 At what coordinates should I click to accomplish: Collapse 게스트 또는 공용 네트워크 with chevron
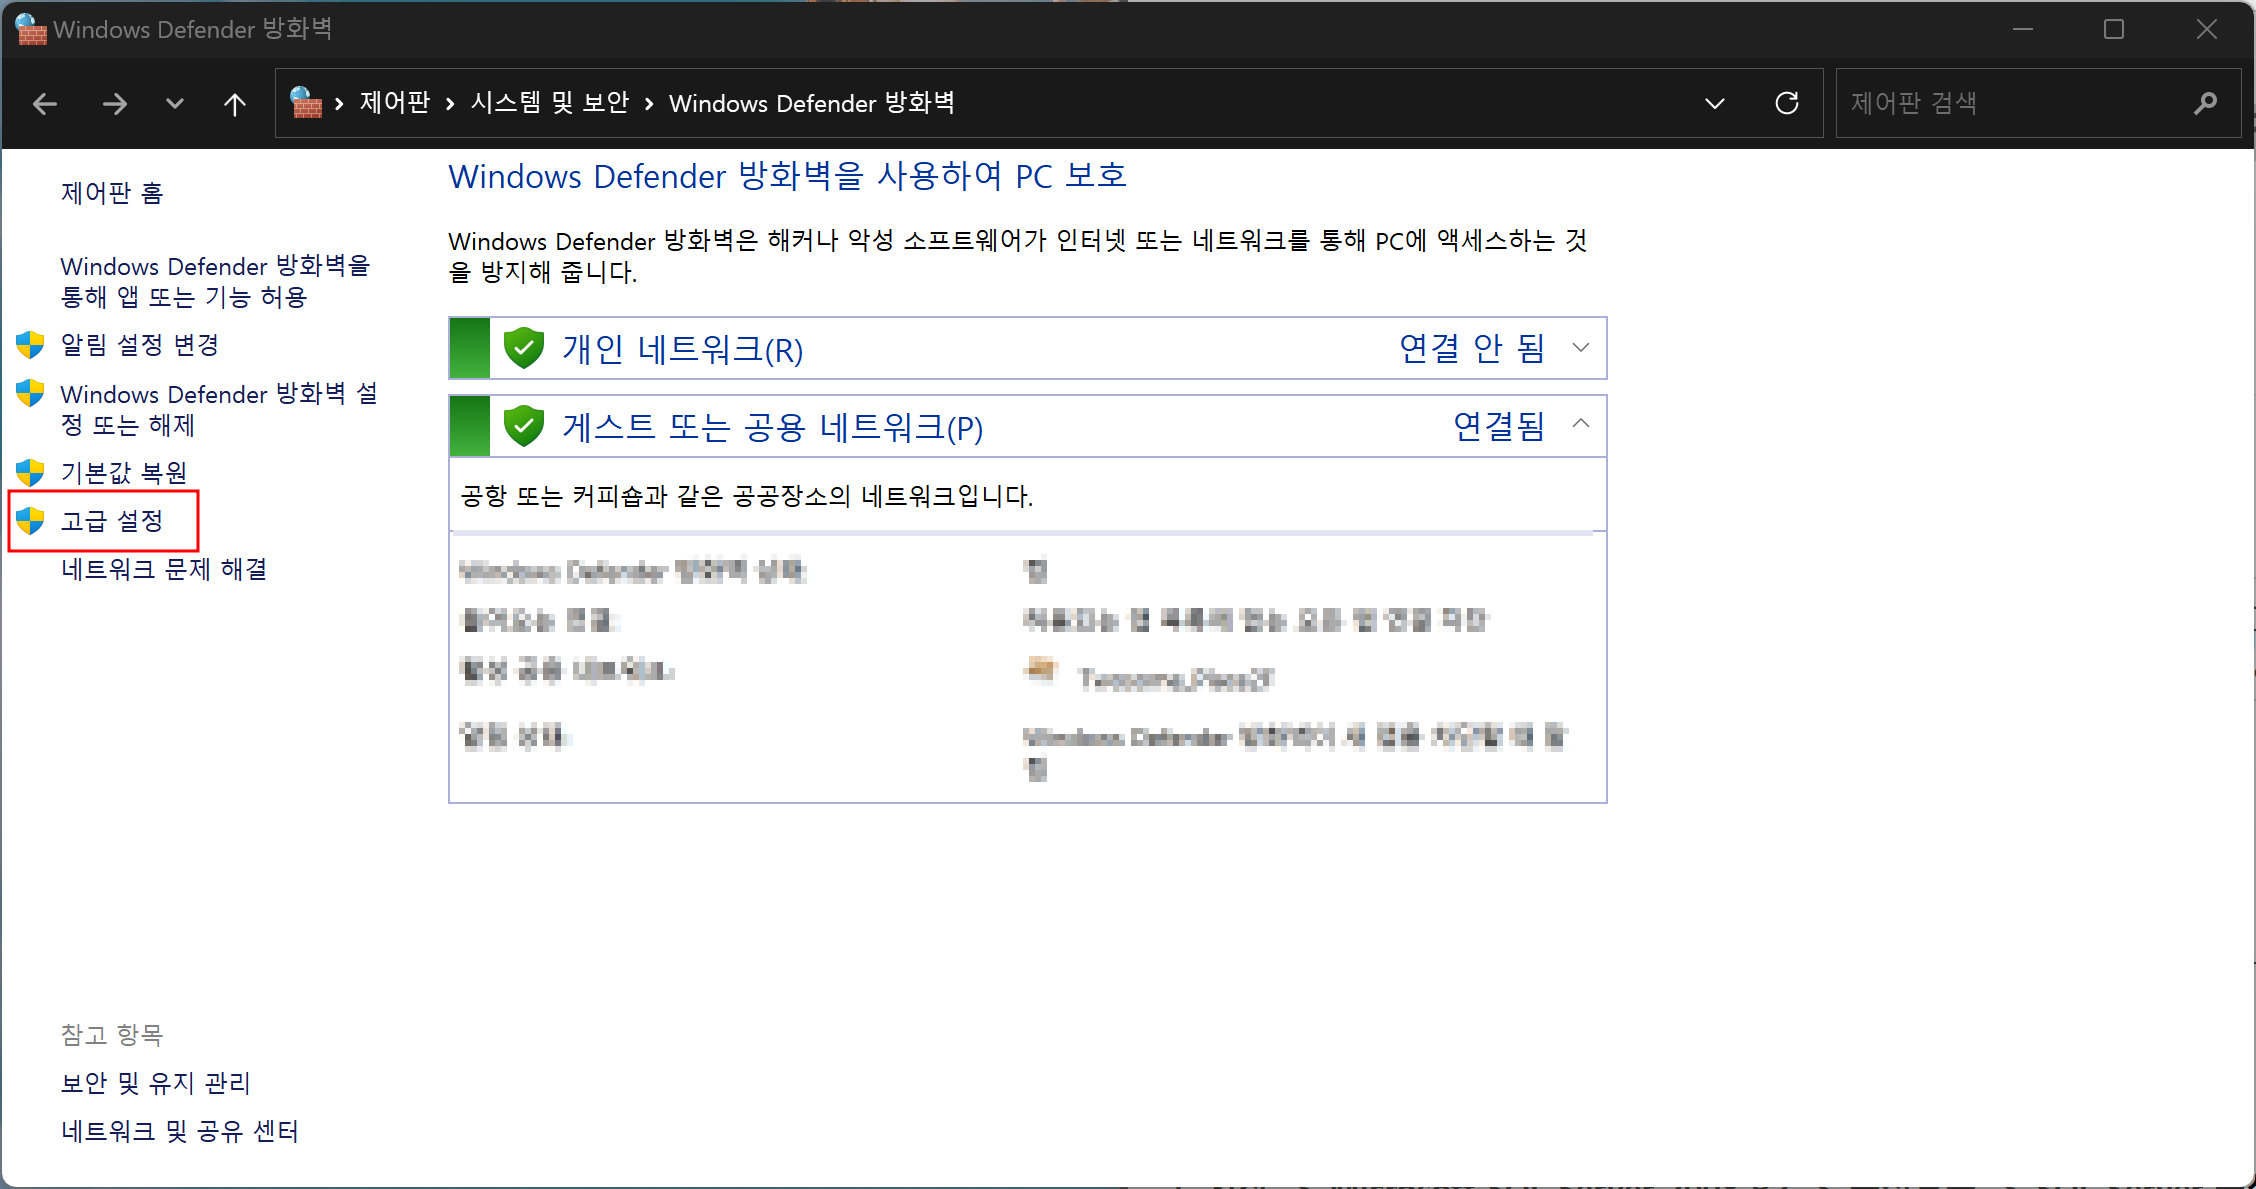(1581, 424)
